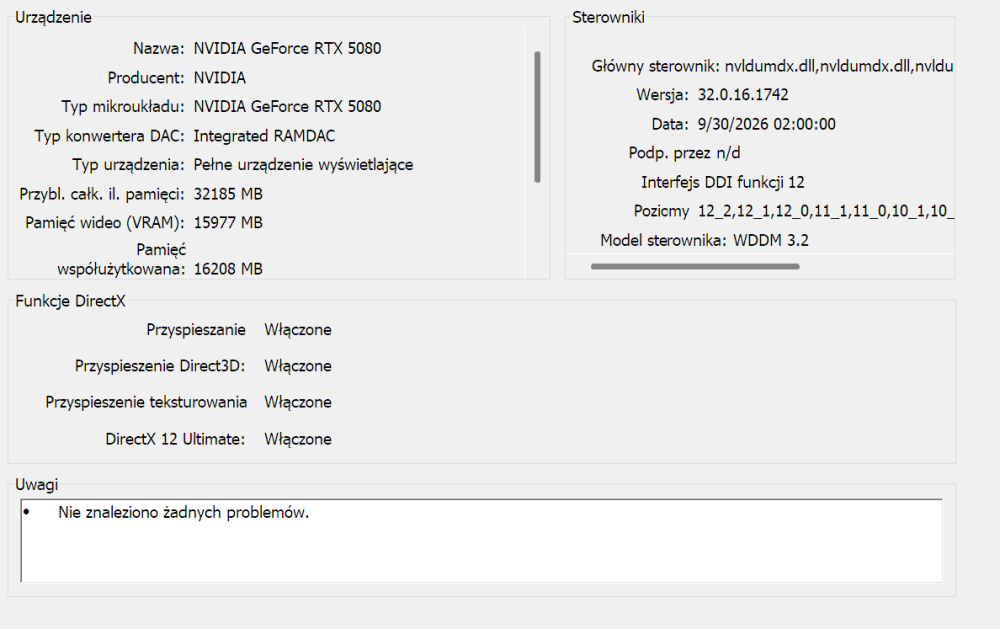
Task: Click the "Przyspieszenie Direct3D:" label
Action: tap(160, 366)
